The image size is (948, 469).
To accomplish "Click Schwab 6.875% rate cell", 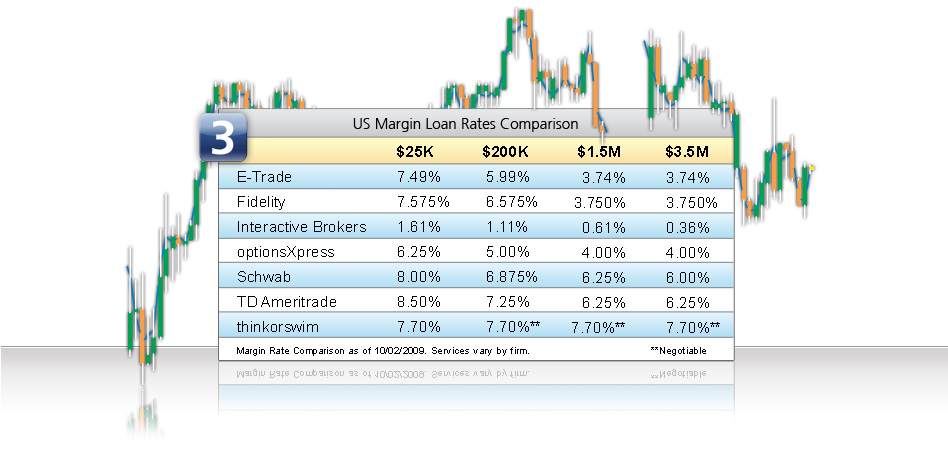I will (511, 277).
